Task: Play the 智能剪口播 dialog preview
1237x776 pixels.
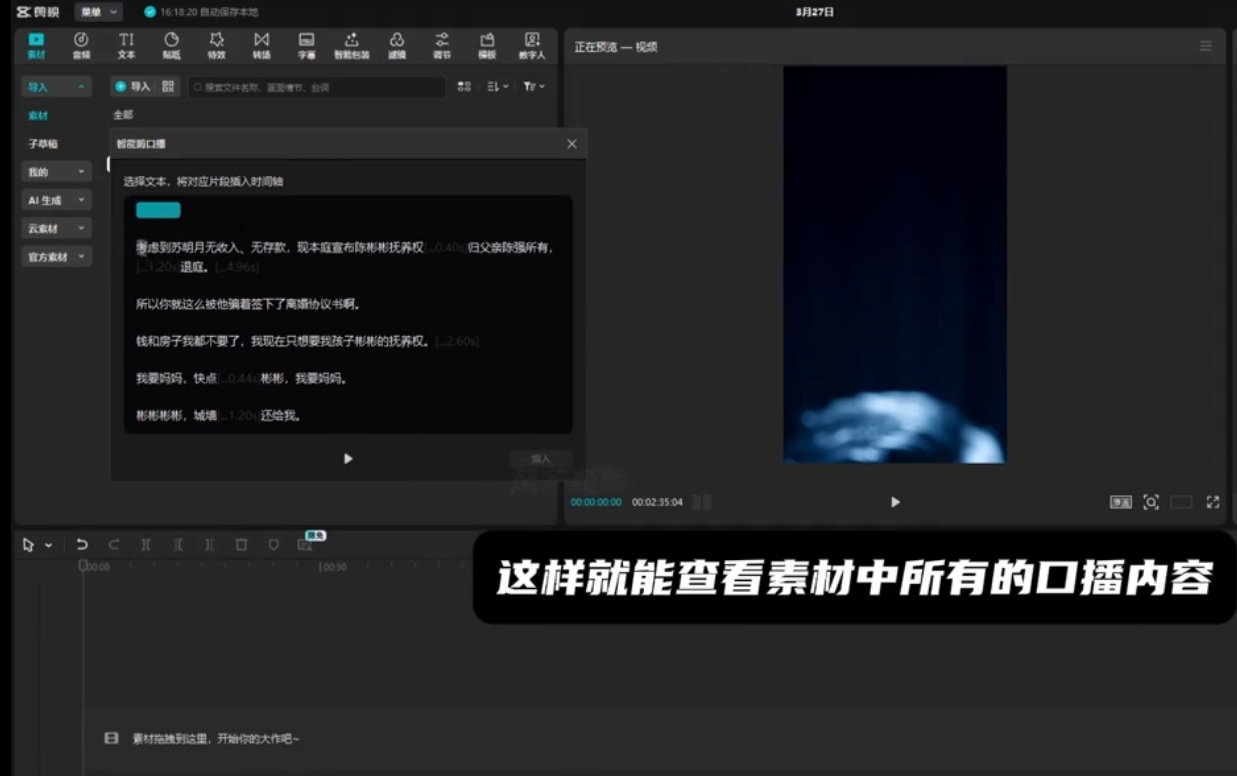Action: [x=348, y=459]
